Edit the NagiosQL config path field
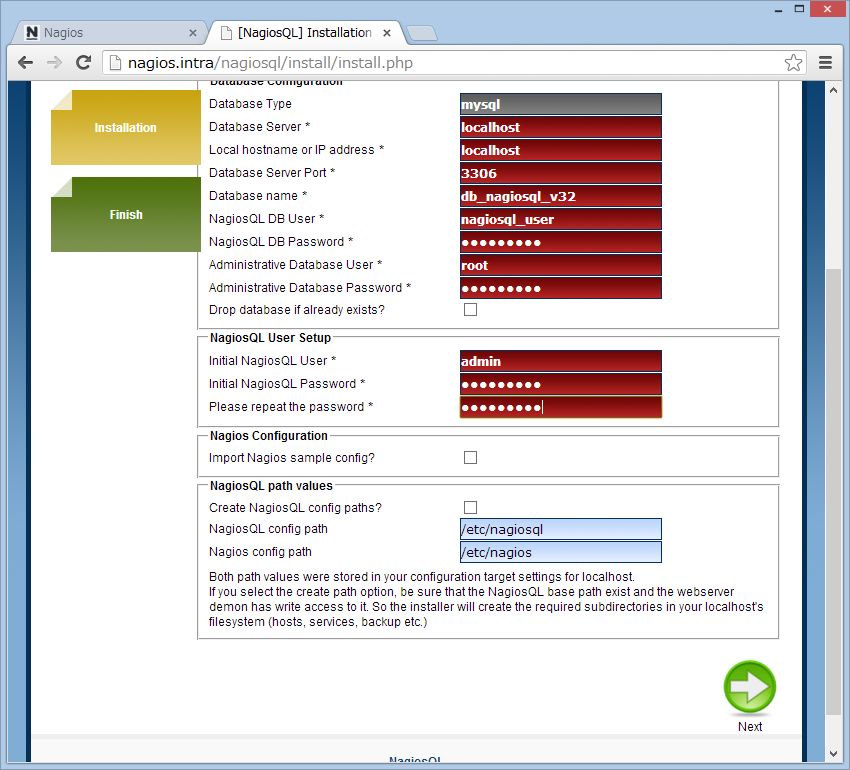 tap(561, 529)
